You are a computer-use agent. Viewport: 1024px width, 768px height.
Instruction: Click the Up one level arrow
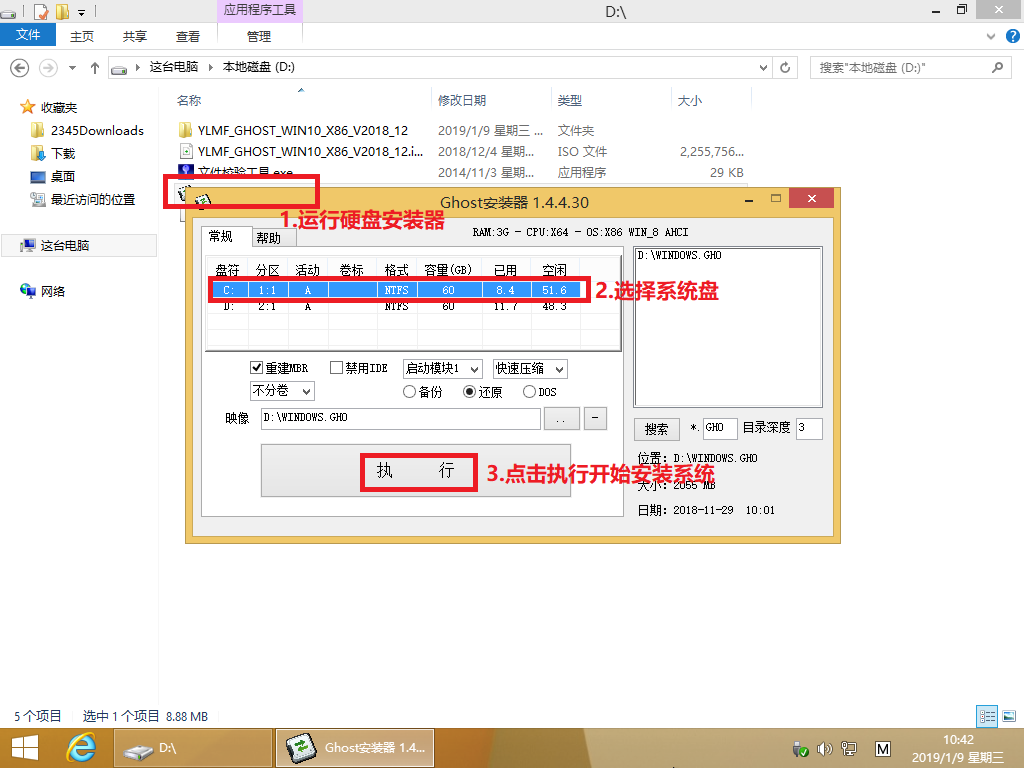95,67
